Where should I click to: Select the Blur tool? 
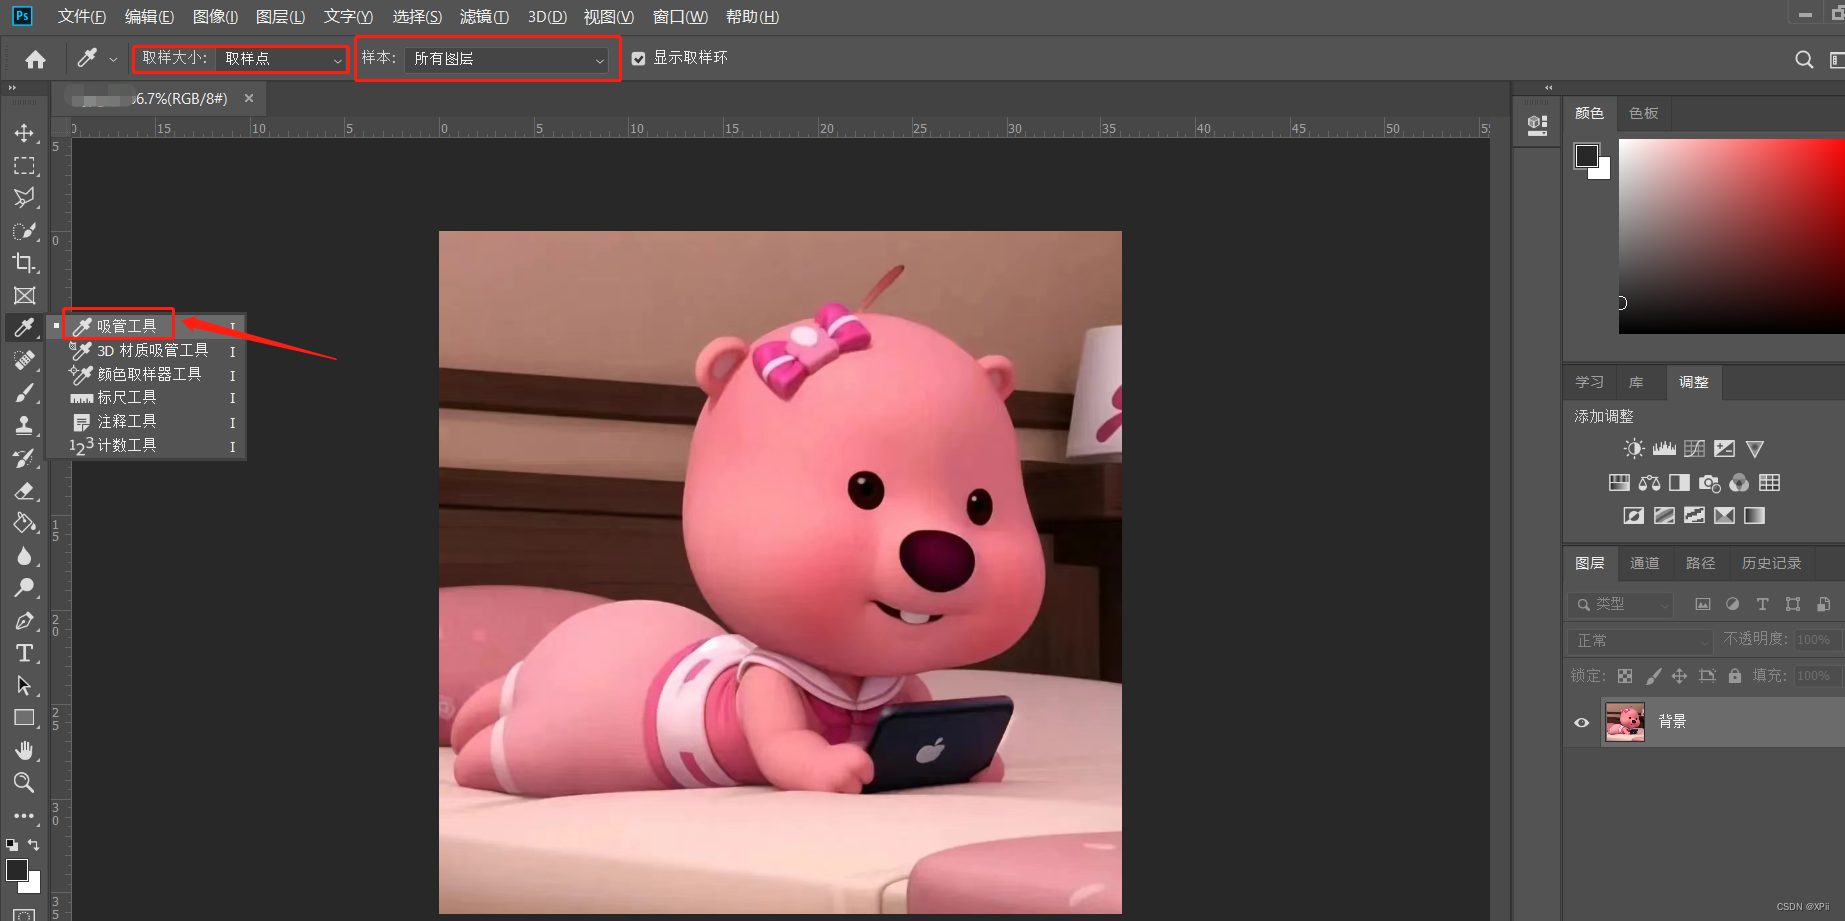tap(24, 556)
